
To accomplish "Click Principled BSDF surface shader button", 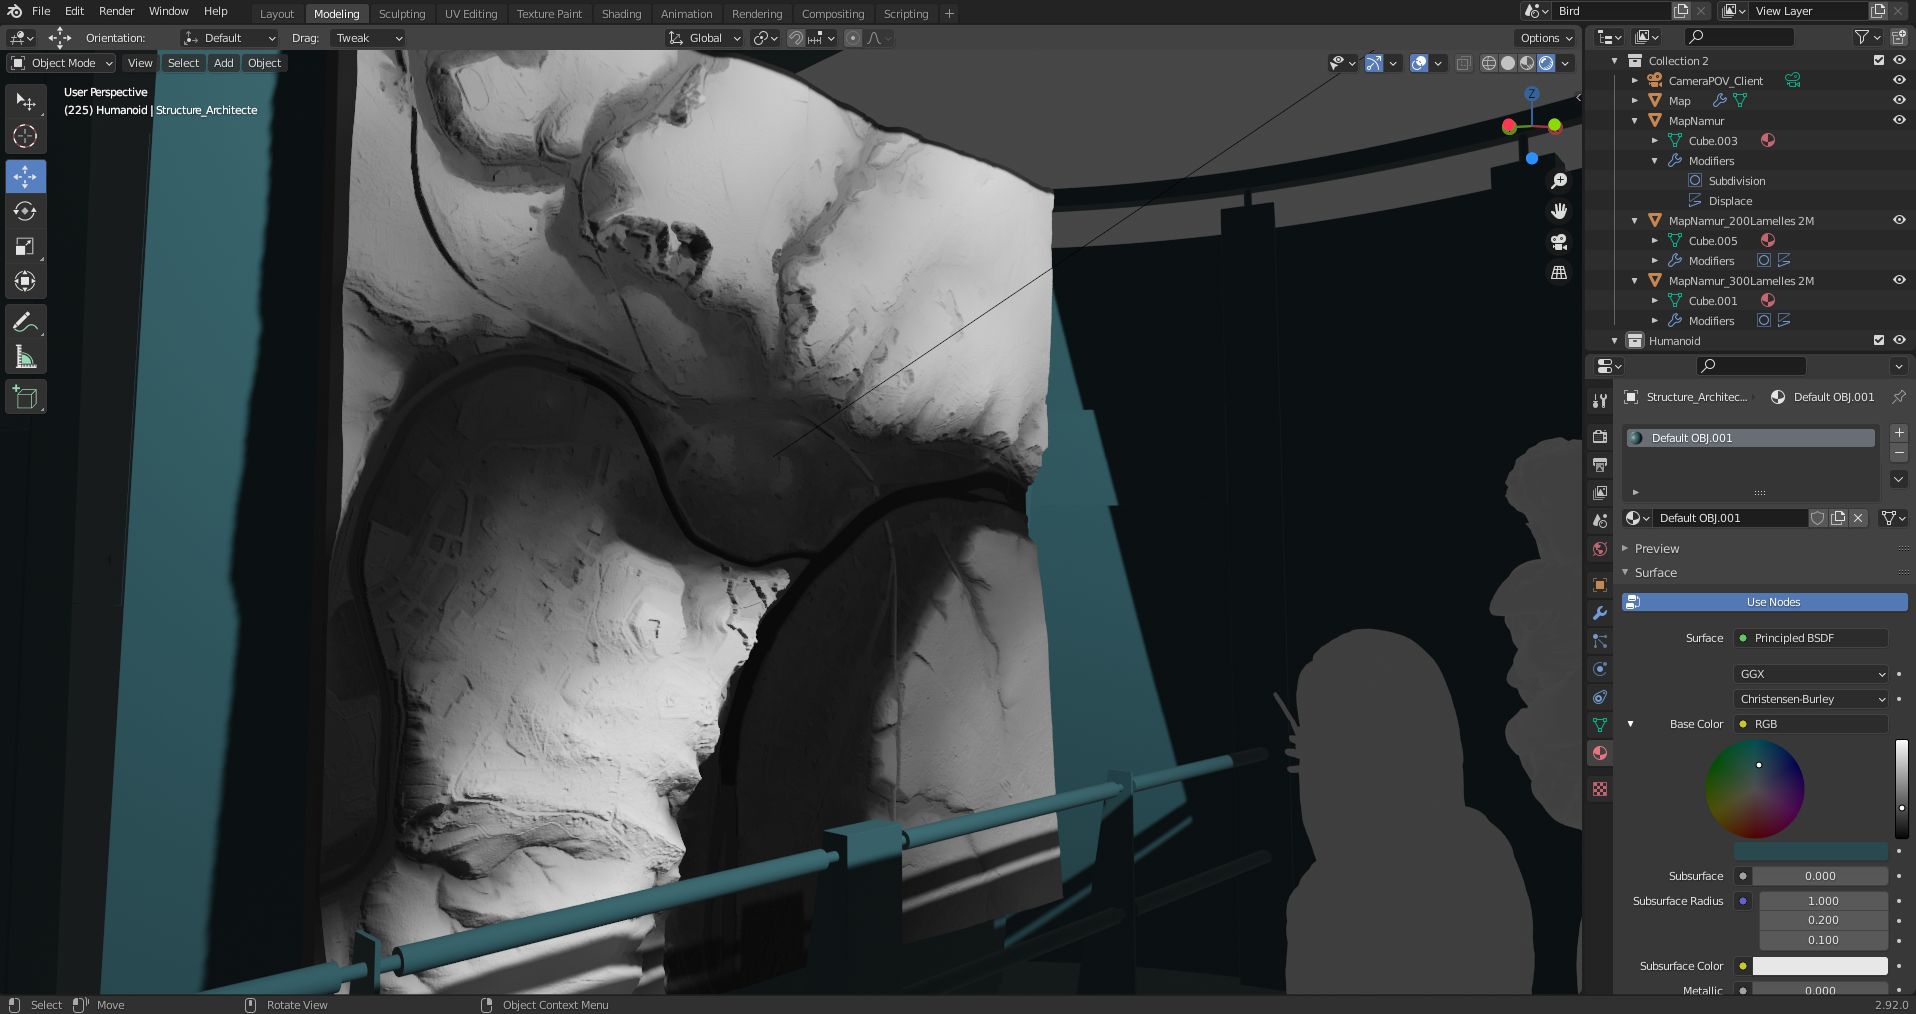I will pyautogui.click(x=1811, y=638).
